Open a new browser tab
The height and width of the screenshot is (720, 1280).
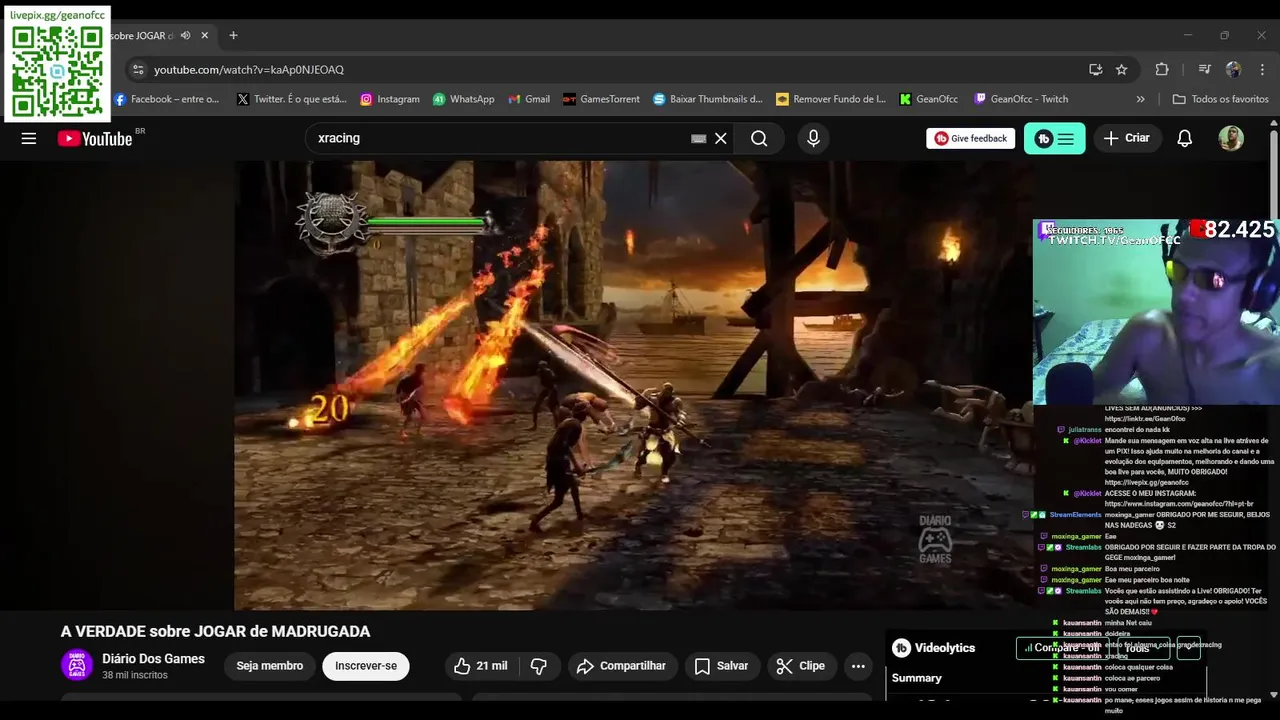point(233,35)
